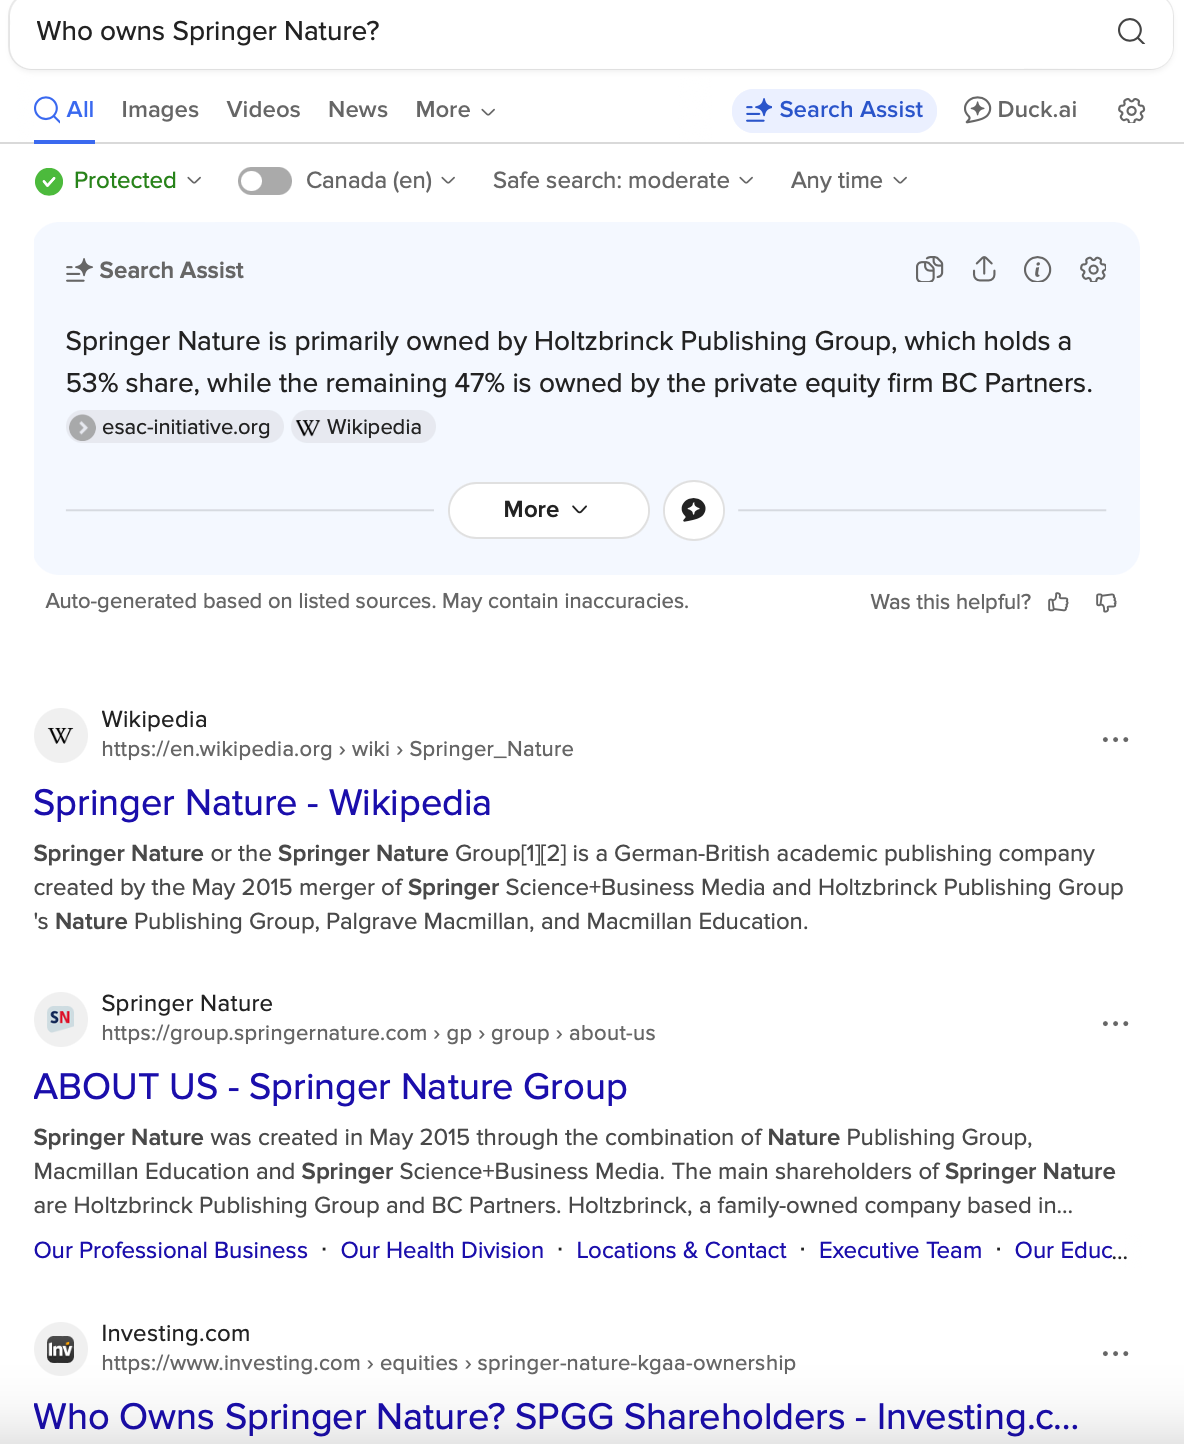Open the Canada (en) region dropdown
The height and width of the screenshot is (1444, 1184).
pyautogui.click(x=381, y=181)
